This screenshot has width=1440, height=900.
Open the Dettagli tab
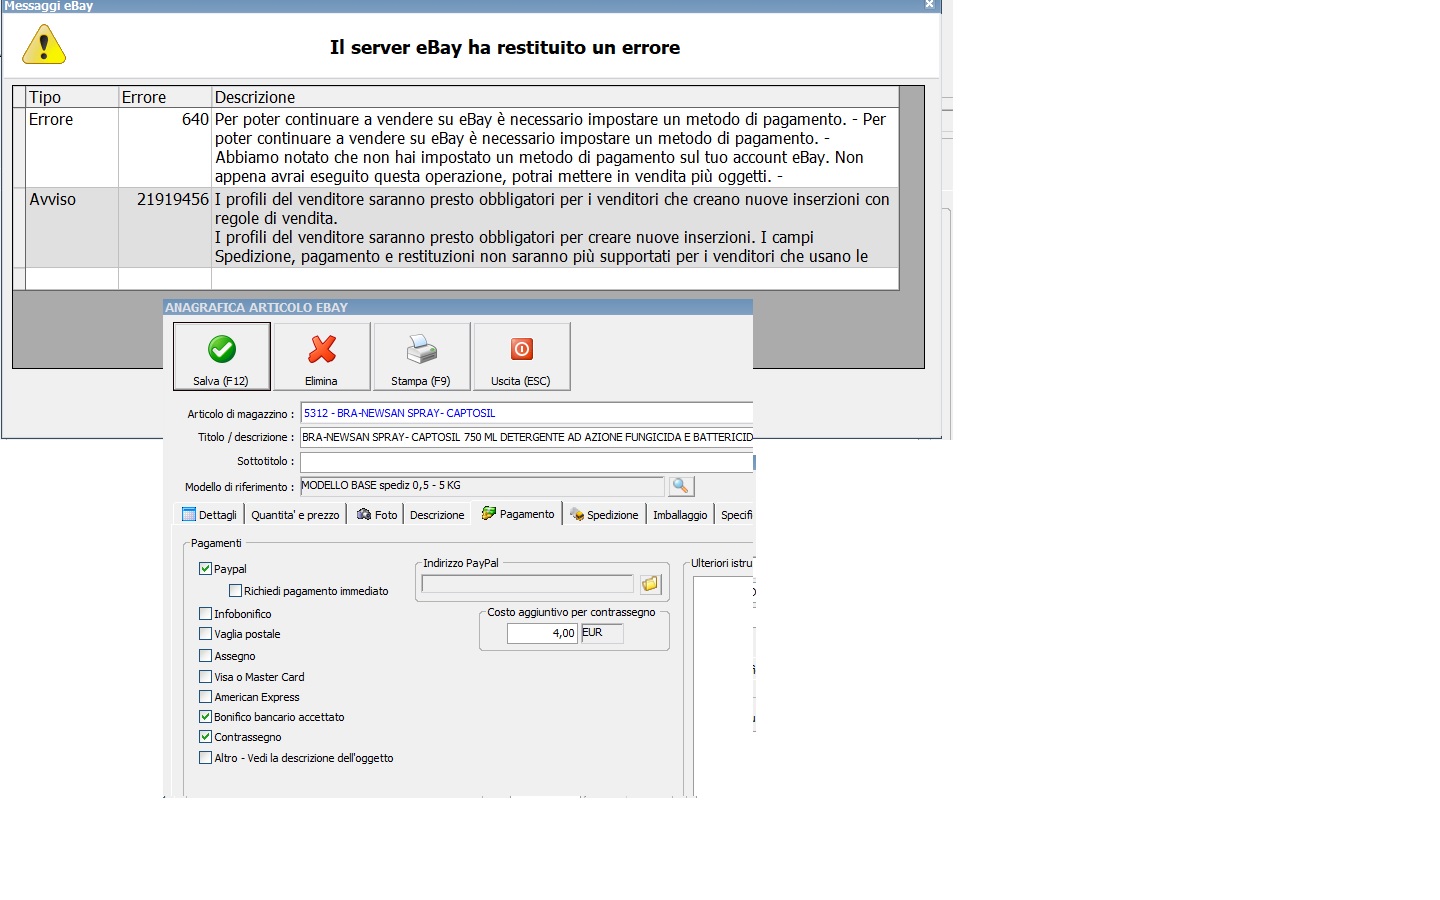[210, 514]
